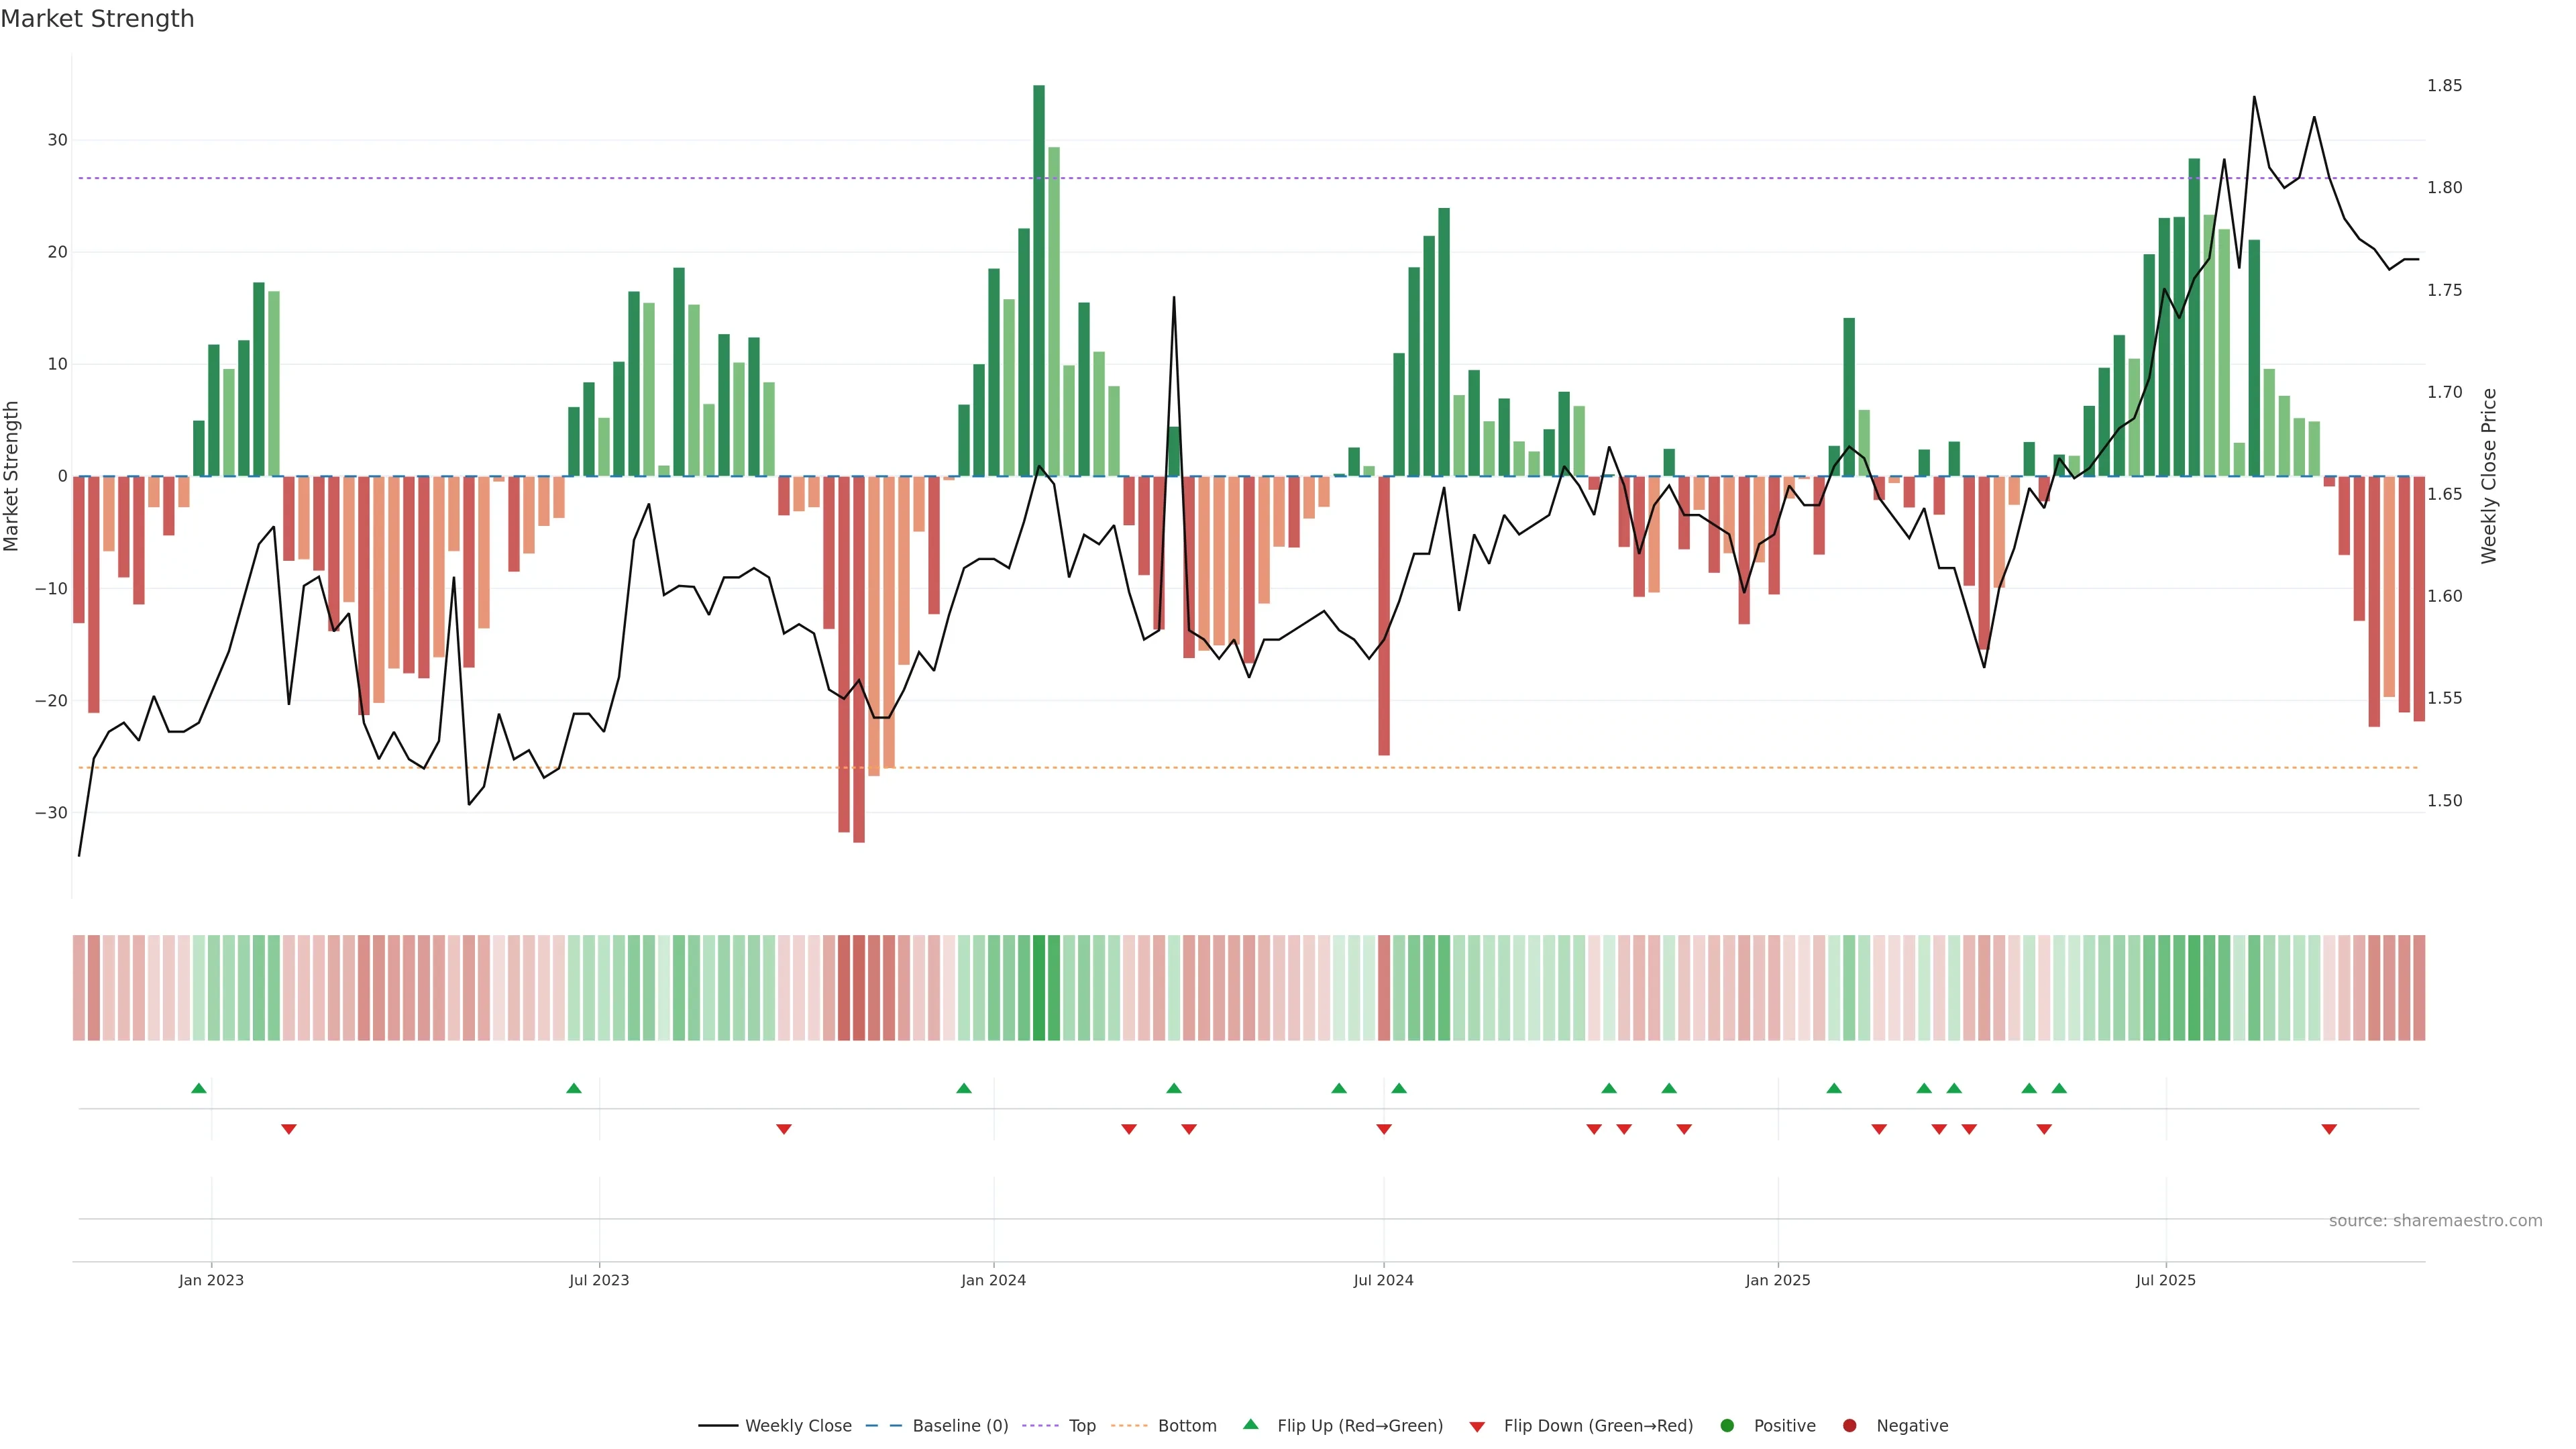Click Flip Up green triangle legend icon
This screenshot has height=1449, width=2576.
coord(1250,1425)
